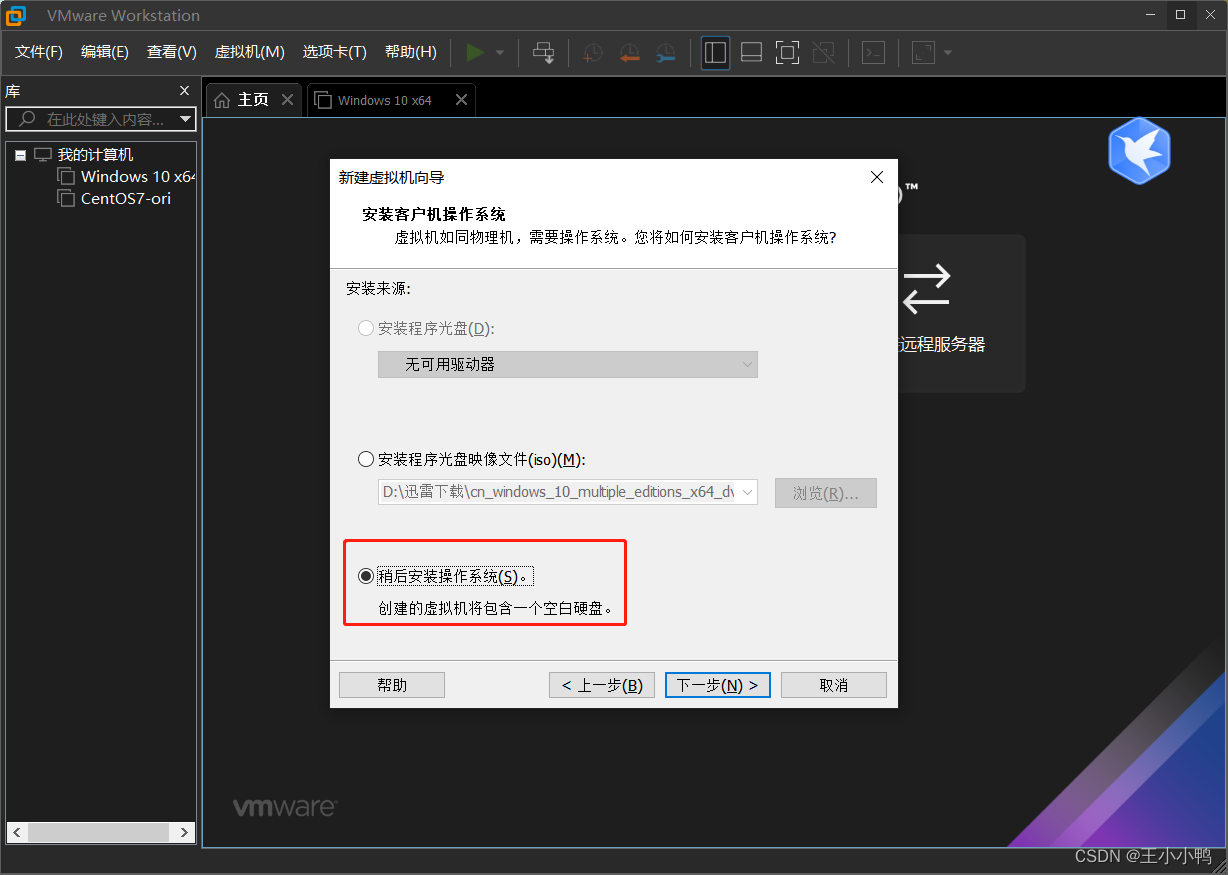Image resolution: width=1228 pixels, height=875 pixels.
Task: Click take snapshot clock icon
Action: pyautogui.click(x=593, y=52)
